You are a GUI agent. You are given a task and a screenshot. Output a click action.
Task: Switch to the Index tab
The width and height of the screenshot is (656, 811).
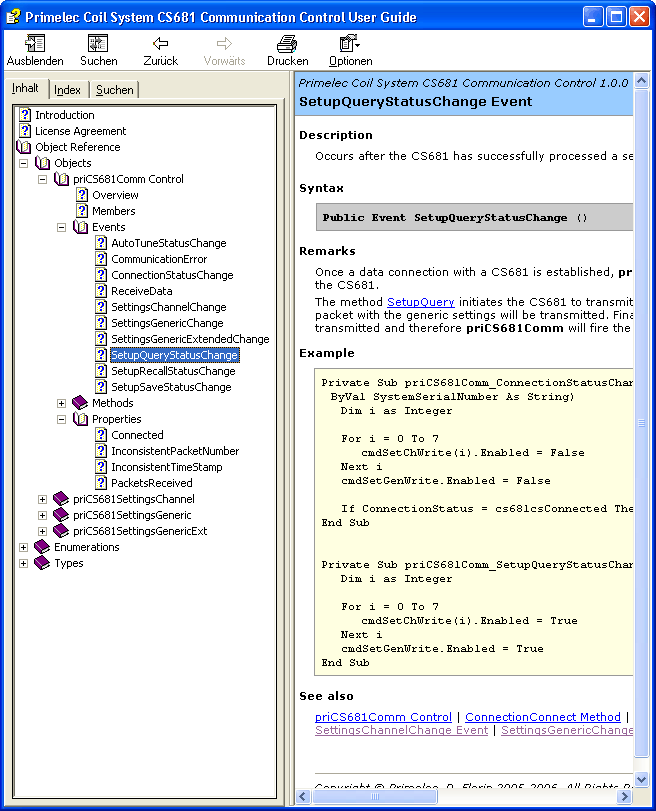[68, 90]
